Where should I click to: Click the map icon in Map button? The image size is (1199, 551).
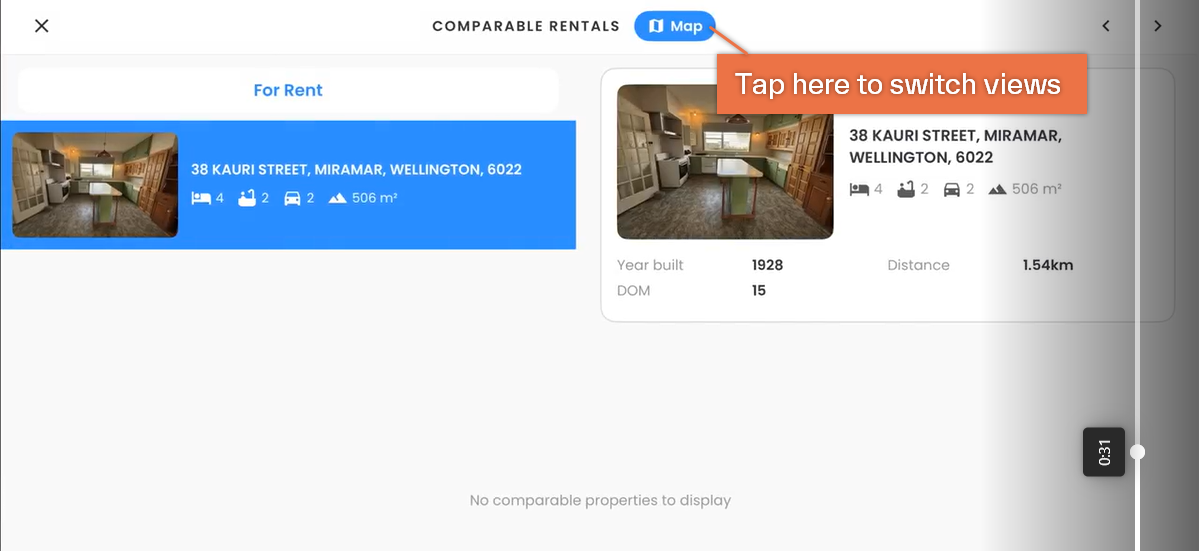(x=655, y=26)
